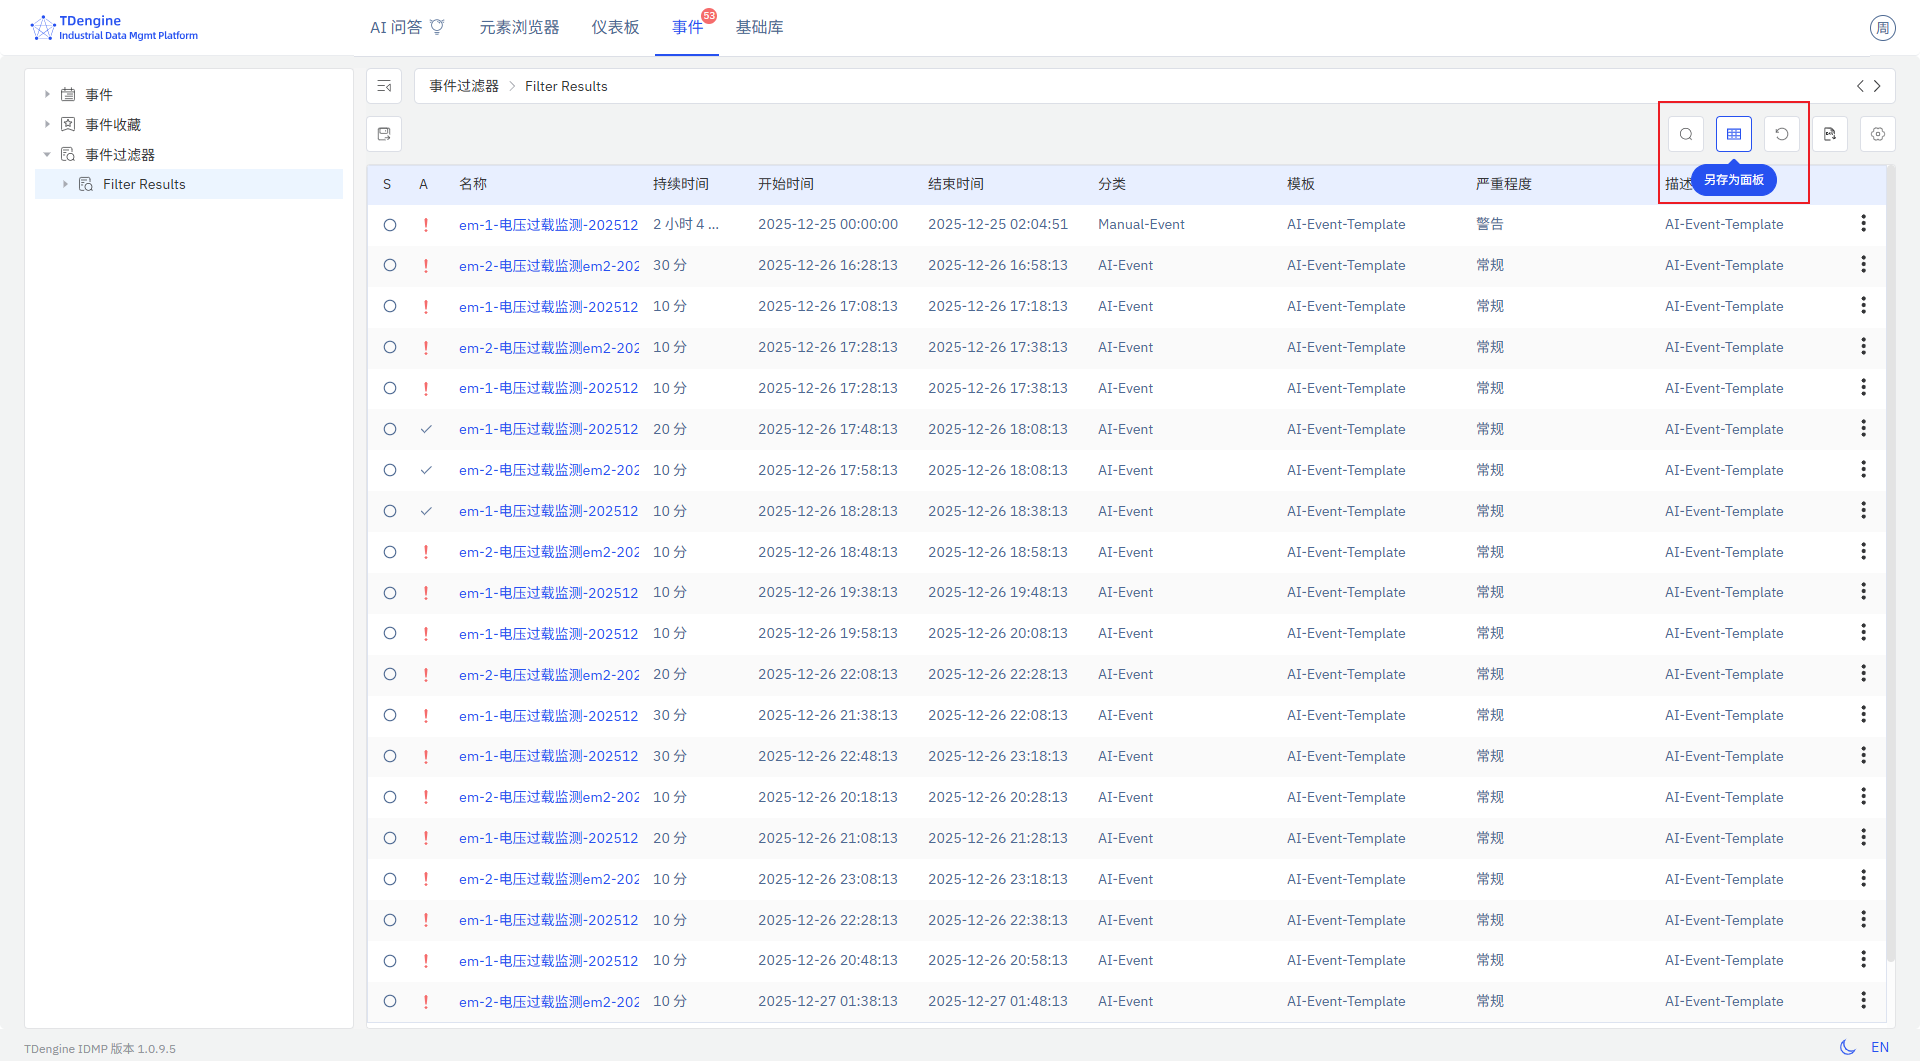Open the column settings gear icon

click(x=1878, y=134)
